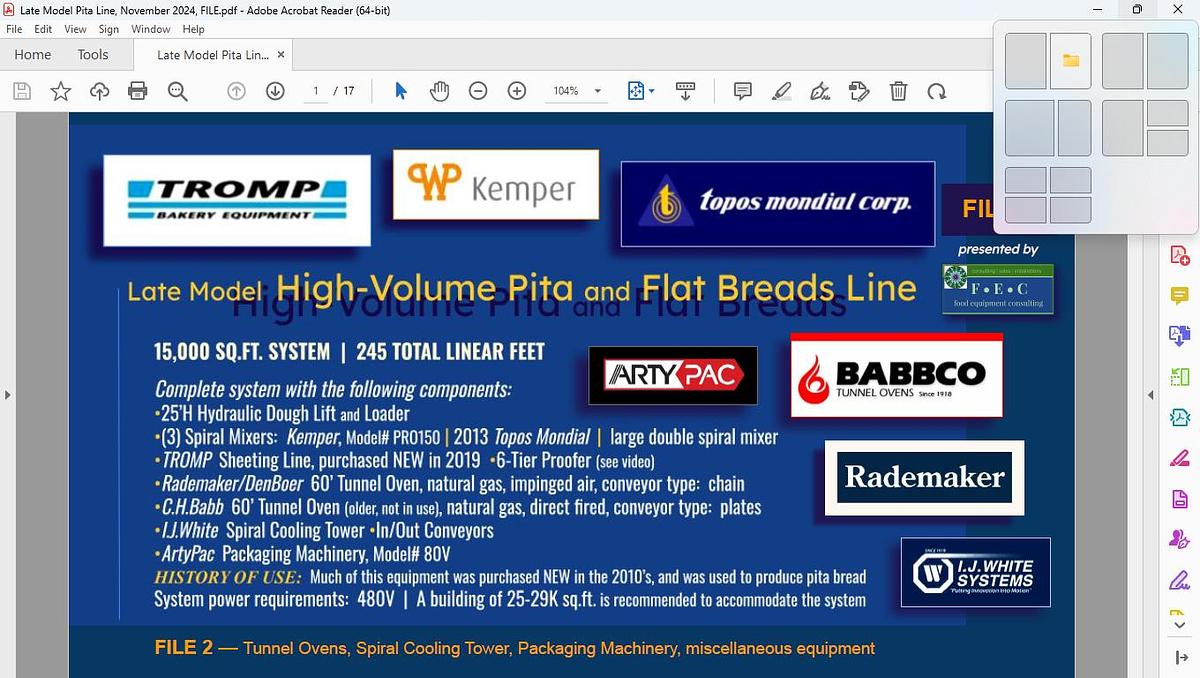Go to the Home tab
This screenshot has width=1200, height=678.
33,55
